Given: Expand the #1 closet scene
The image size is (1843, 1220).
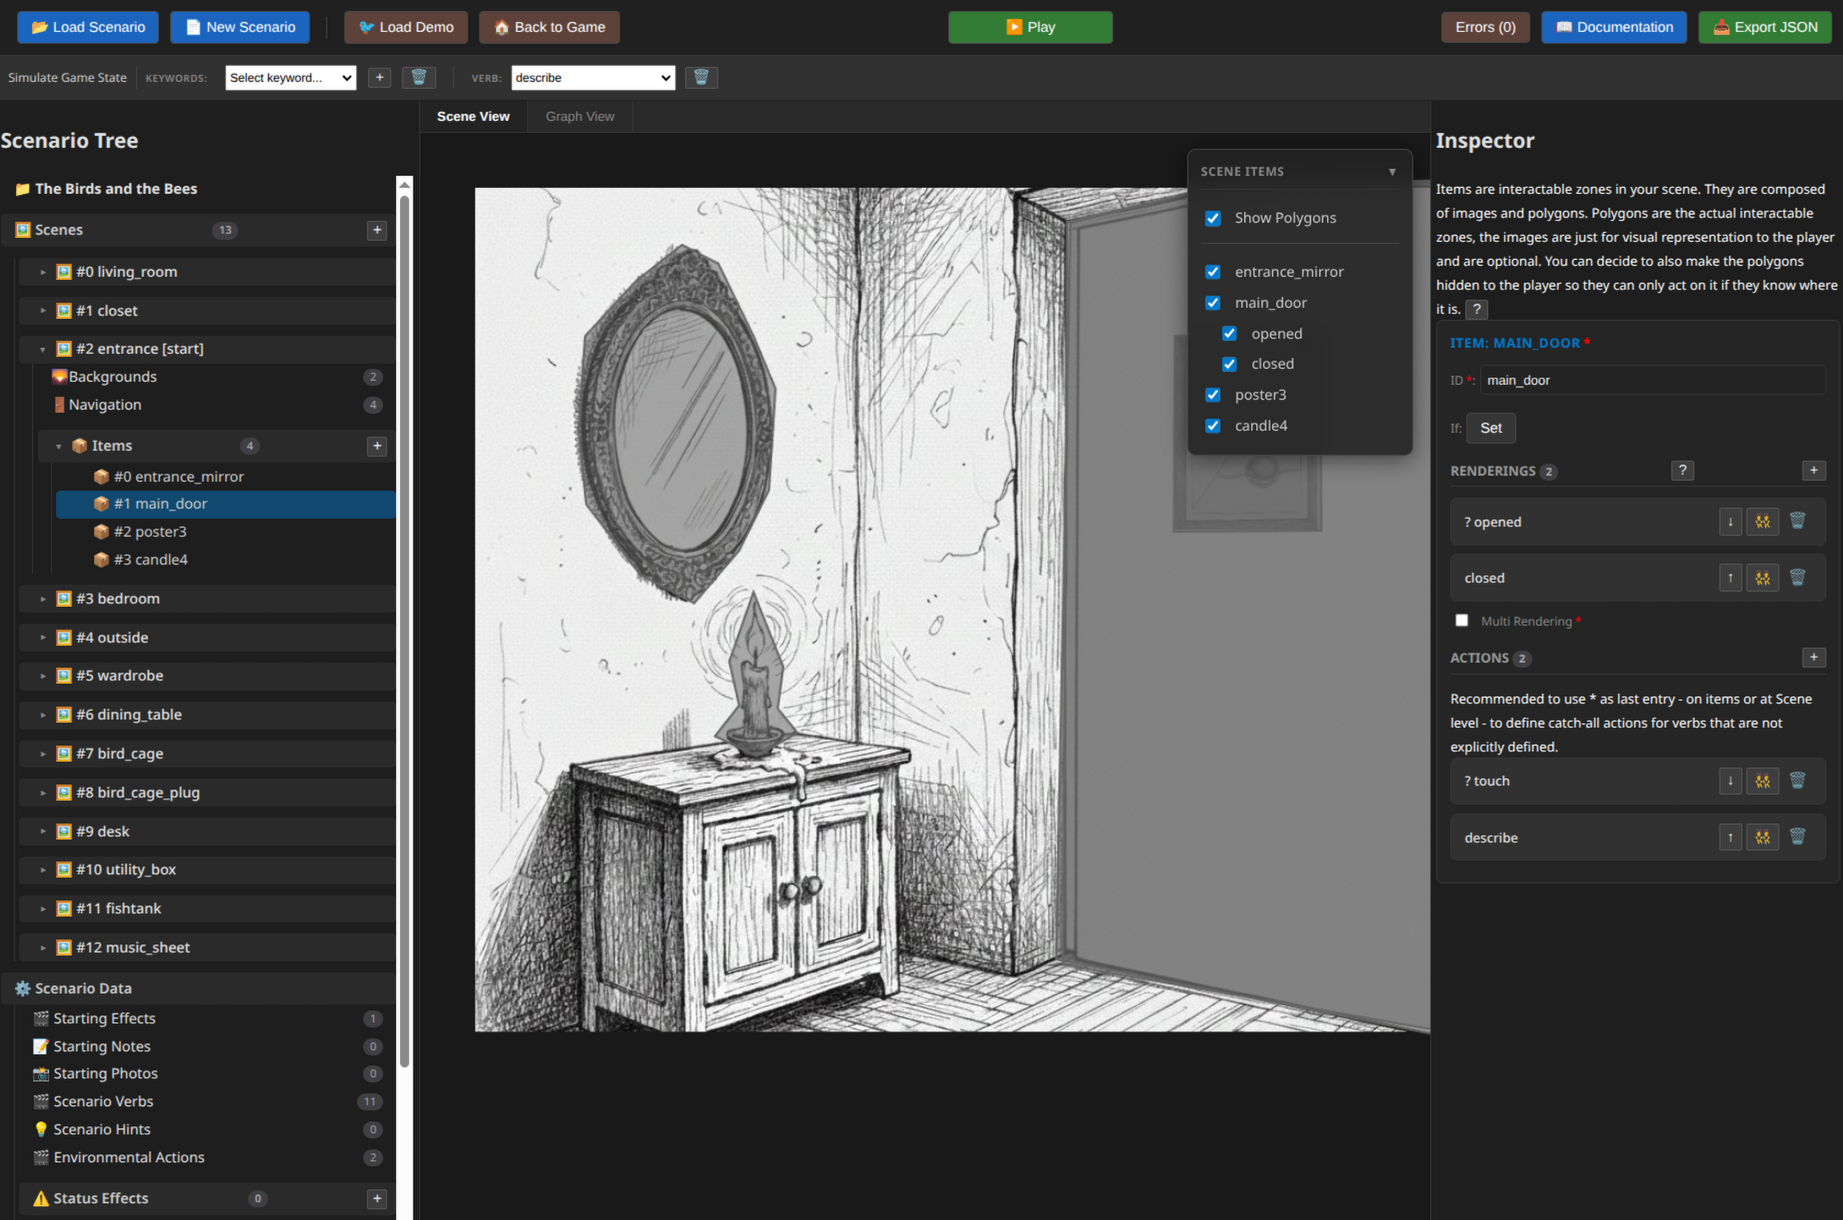Looking at the screenshot, I should coord(43,311).
